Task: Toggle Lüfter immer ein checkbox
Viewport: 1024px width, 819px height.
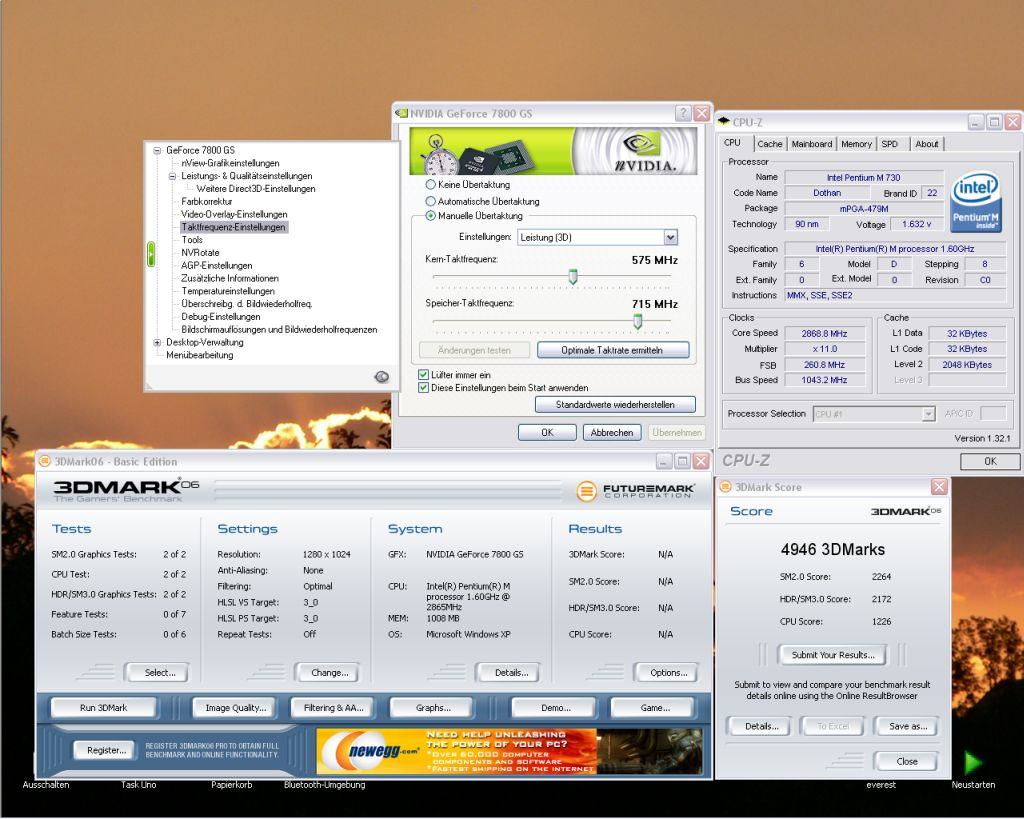Action: [423, 375]
